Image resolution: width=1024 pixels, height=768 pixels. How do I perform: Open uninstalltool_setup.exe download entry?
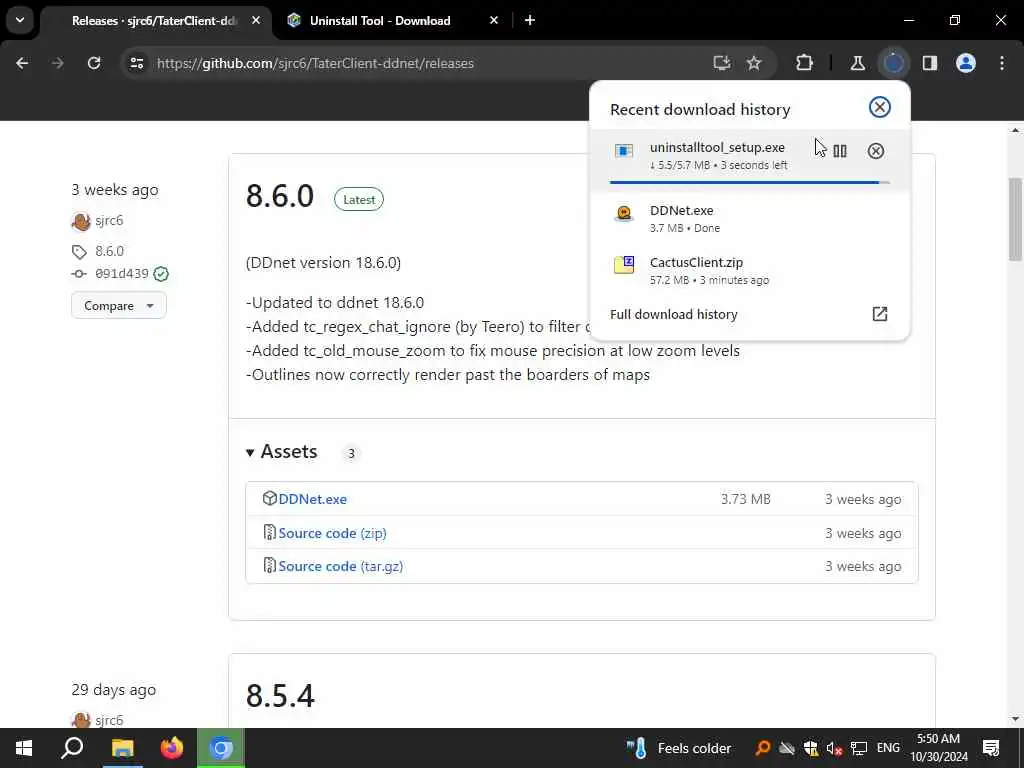tap(750, 161)
